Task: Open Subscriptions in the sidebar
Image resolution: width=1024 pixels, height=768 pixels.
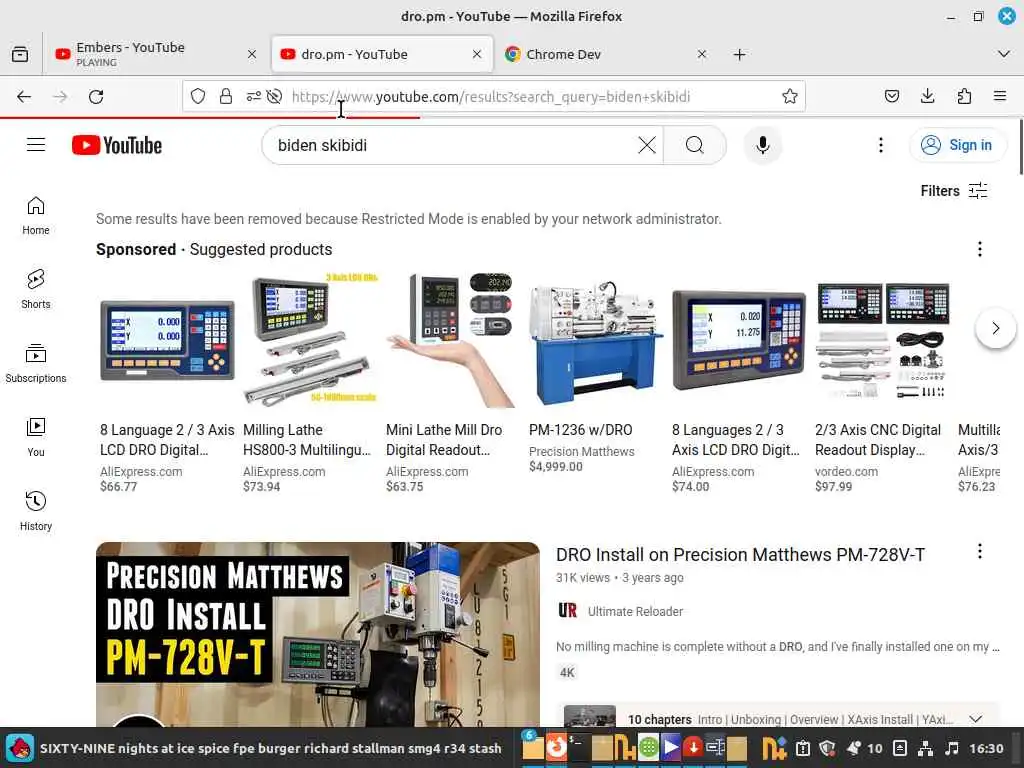Action: pyautogui.click(x=36, y=363)
